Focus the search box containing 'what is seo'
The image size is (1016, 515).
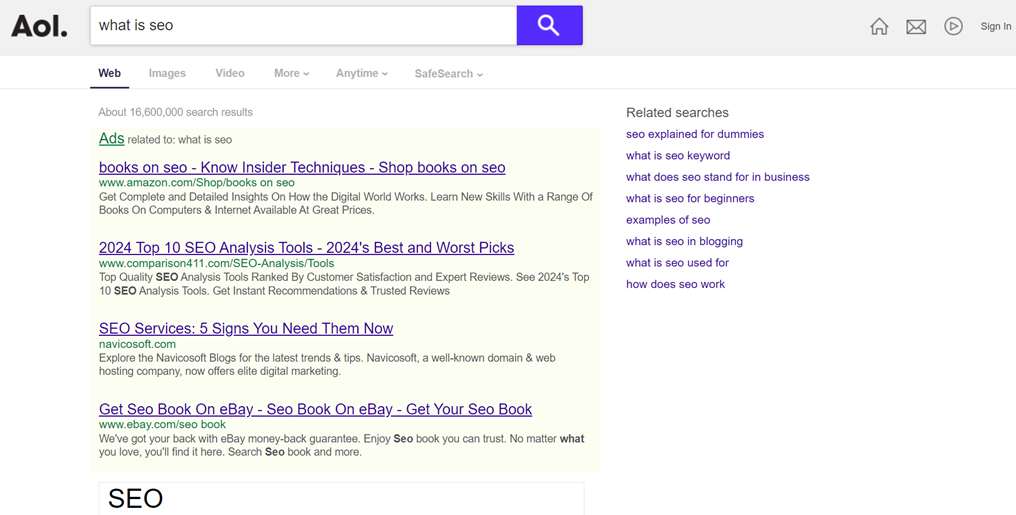tap(303, 25)
